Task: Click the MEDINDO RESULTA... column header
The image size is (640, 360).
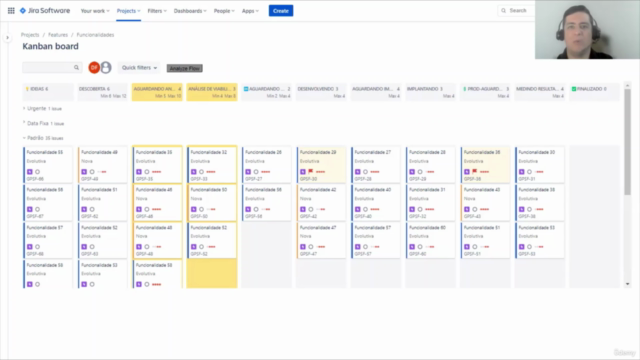Action: click(540, 92)
